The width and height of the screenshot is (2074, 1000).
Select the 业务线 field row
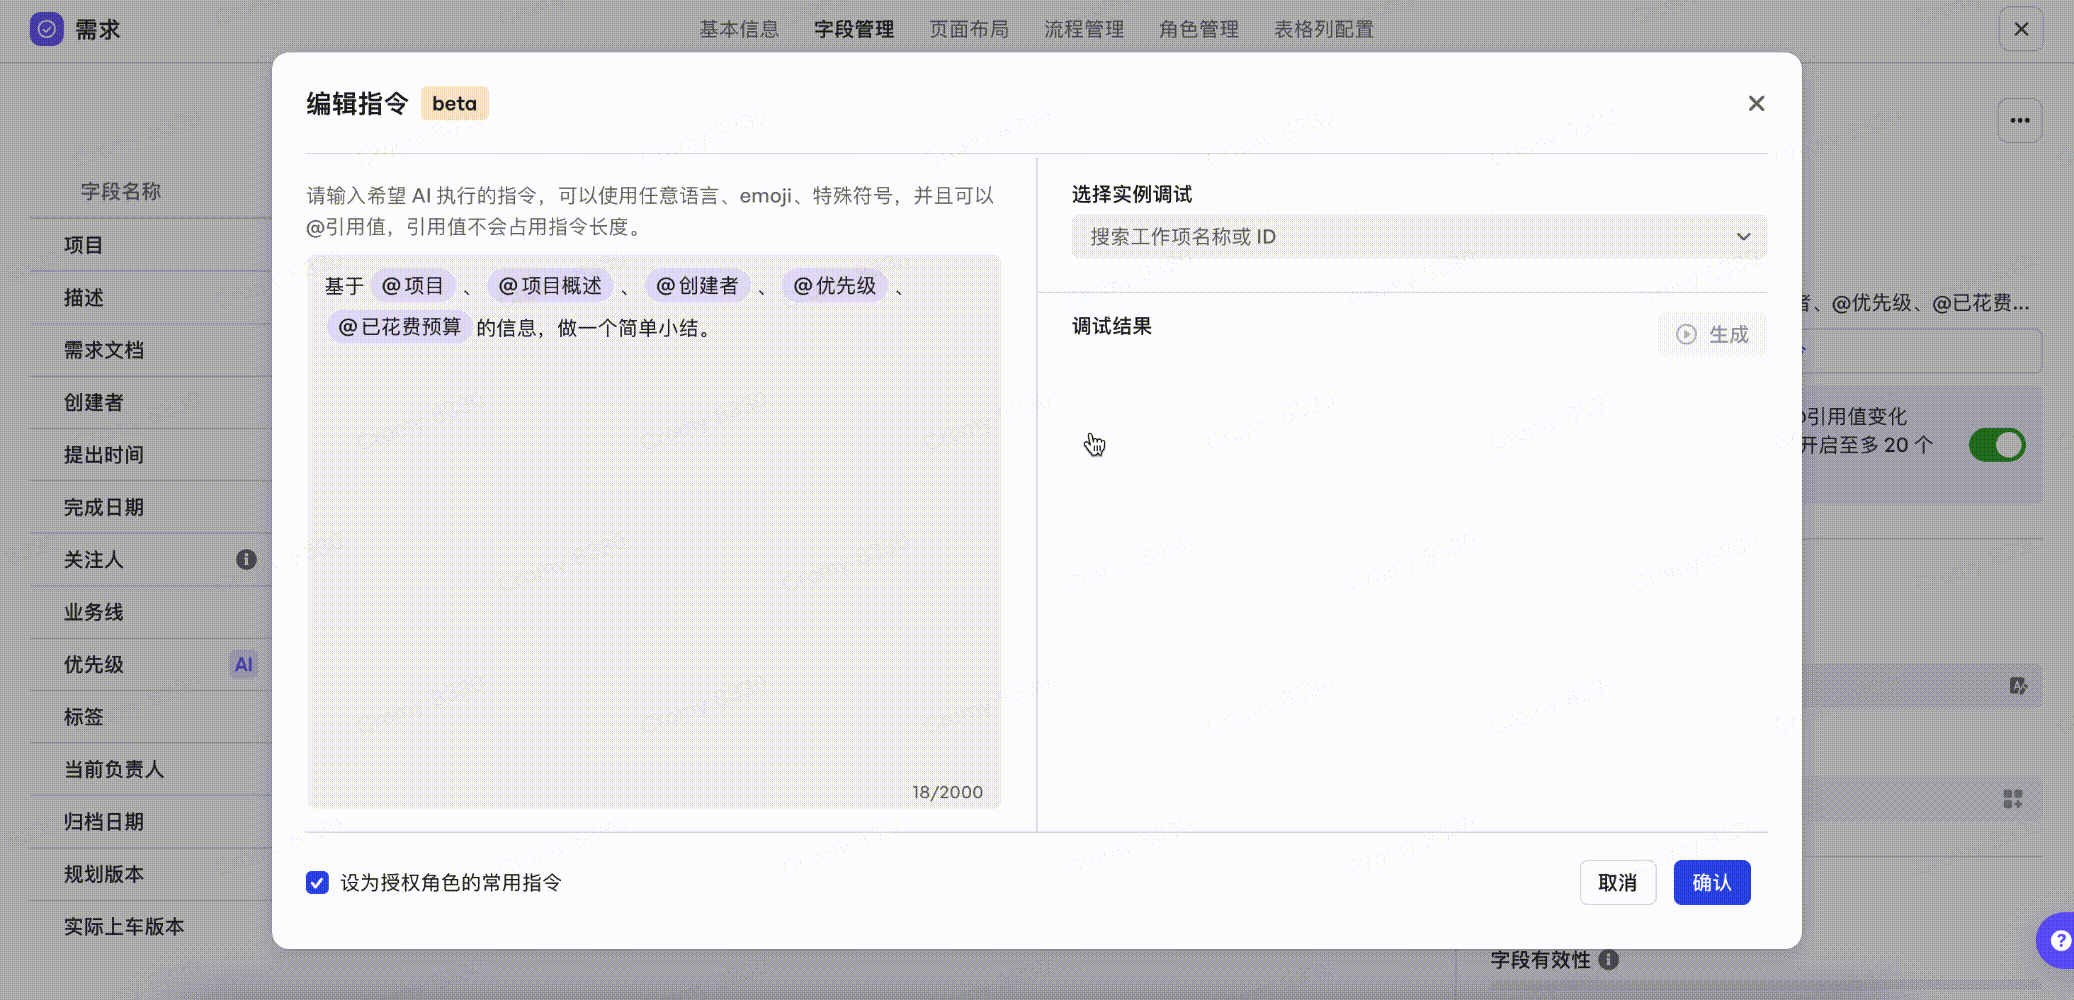tap(150, 612)
